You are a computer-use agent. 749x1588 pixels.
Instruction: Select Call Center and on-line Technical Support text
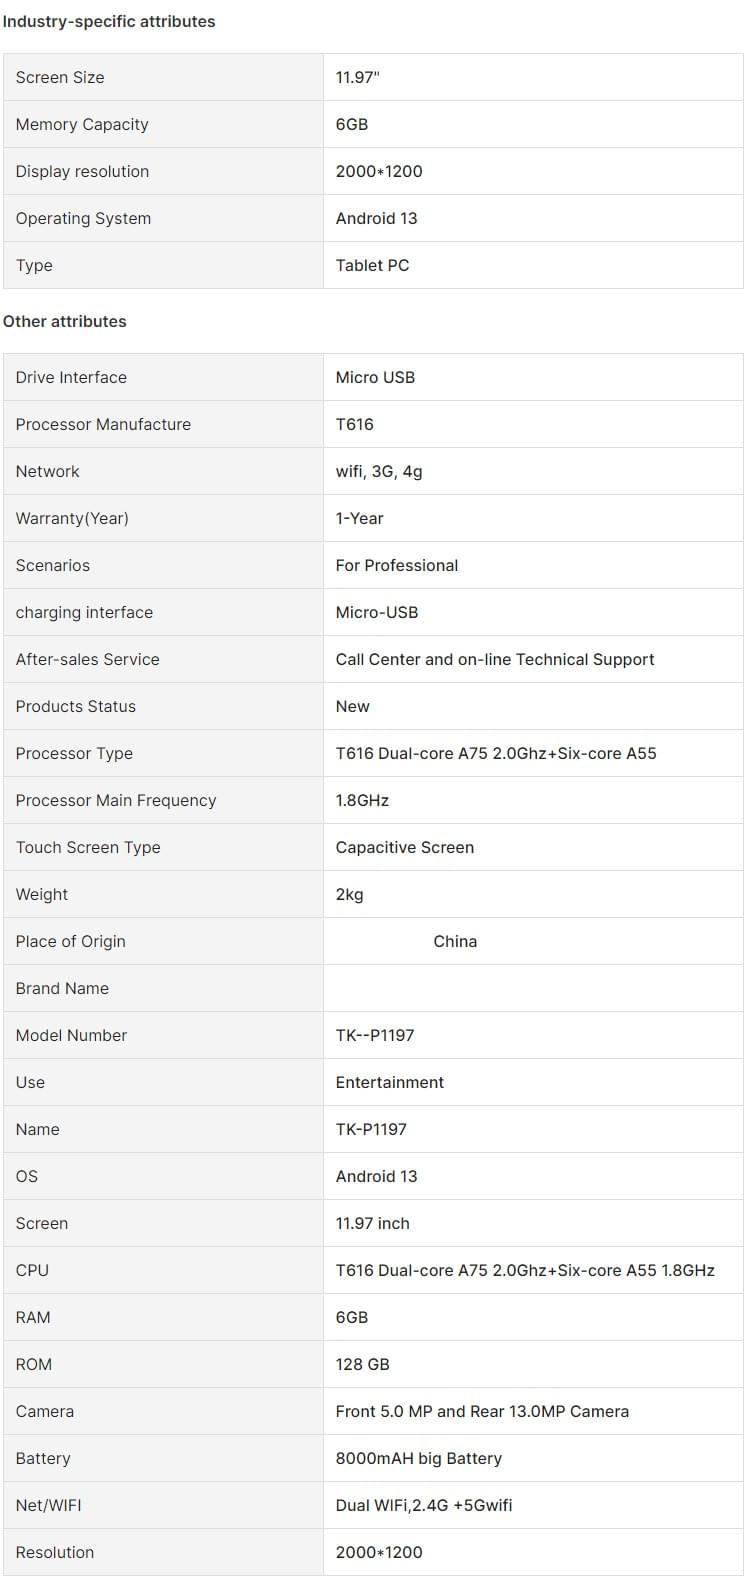pyautogui.click(x=495, y=659)
